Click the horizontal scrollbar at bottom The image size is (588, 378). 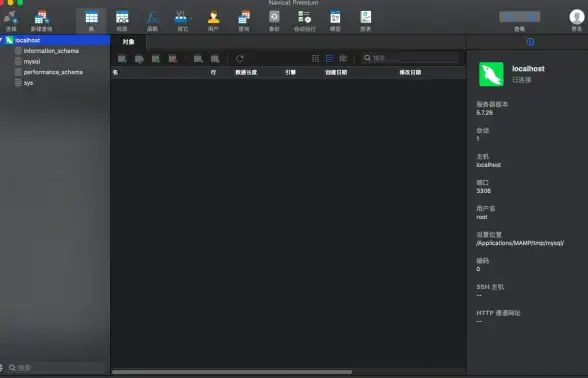tap(232, 372)
